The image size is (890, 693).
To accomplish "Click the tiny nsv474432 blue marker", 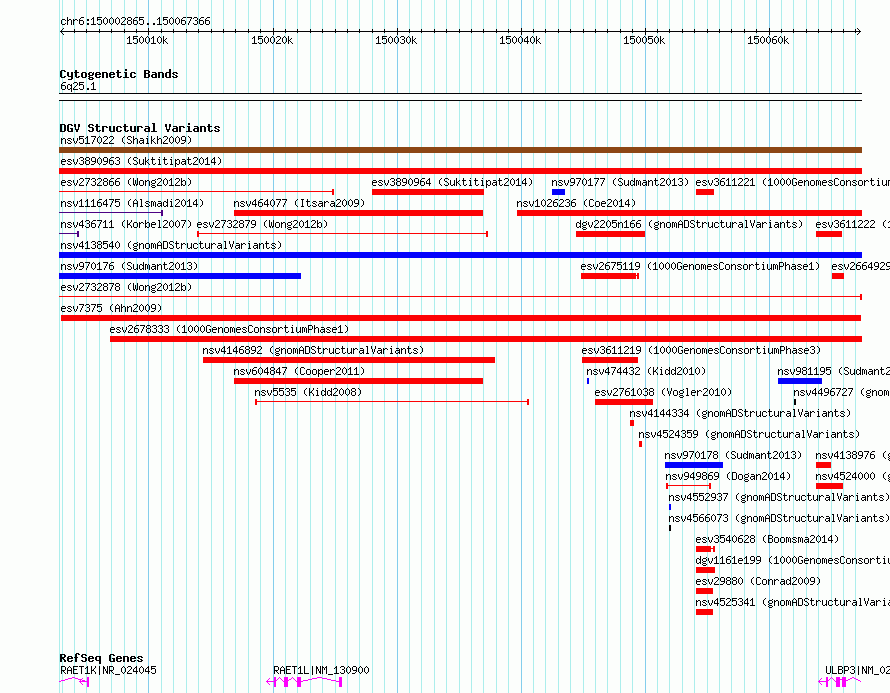I will (x=588, y=381).
